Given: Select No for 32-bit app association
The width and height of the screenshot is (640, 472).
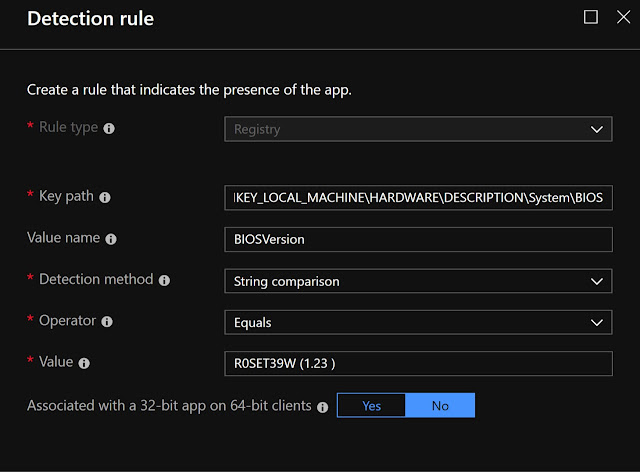Looking at the screenshot, I should [x=440, y=405].
